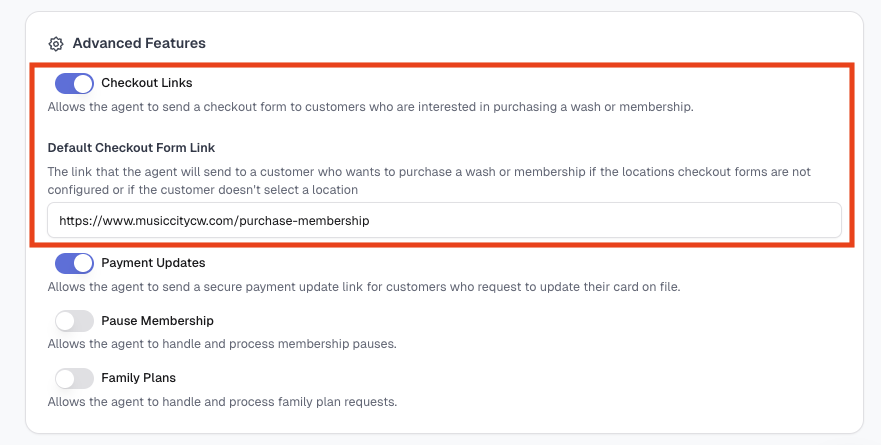Viewport: 881px width, 445px height.
Task: Click the default link fallback explanation paragraph
Action: click(x=429, y=181)
